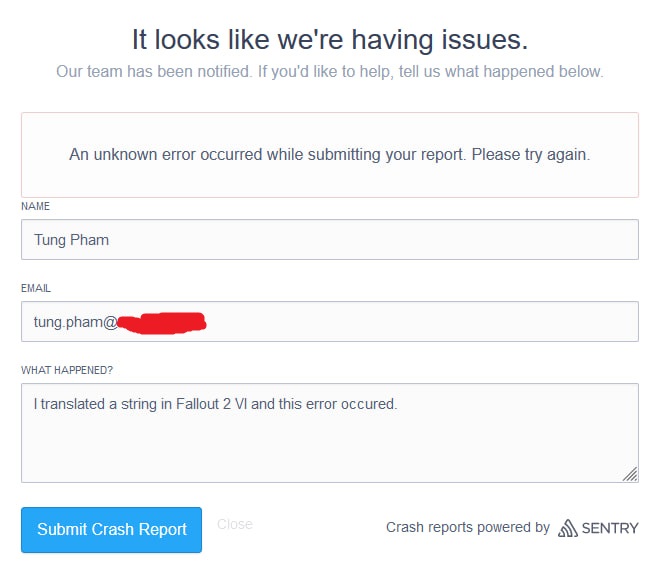Focus the Email input field
This screenshot has height=570, width=650.
(330, 322)
